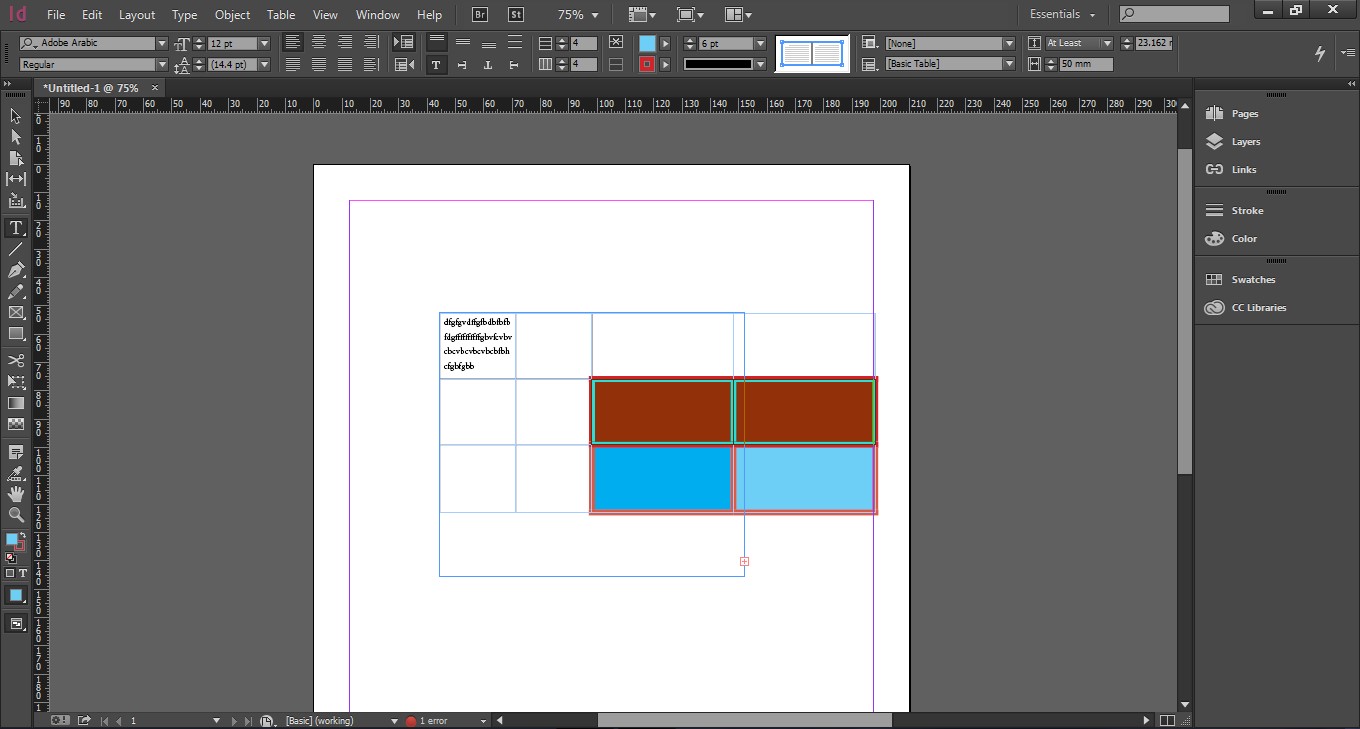This screenshot has width=1360, height=729.
Task: Select the Eyedropper tool
Action: (16, 473)
